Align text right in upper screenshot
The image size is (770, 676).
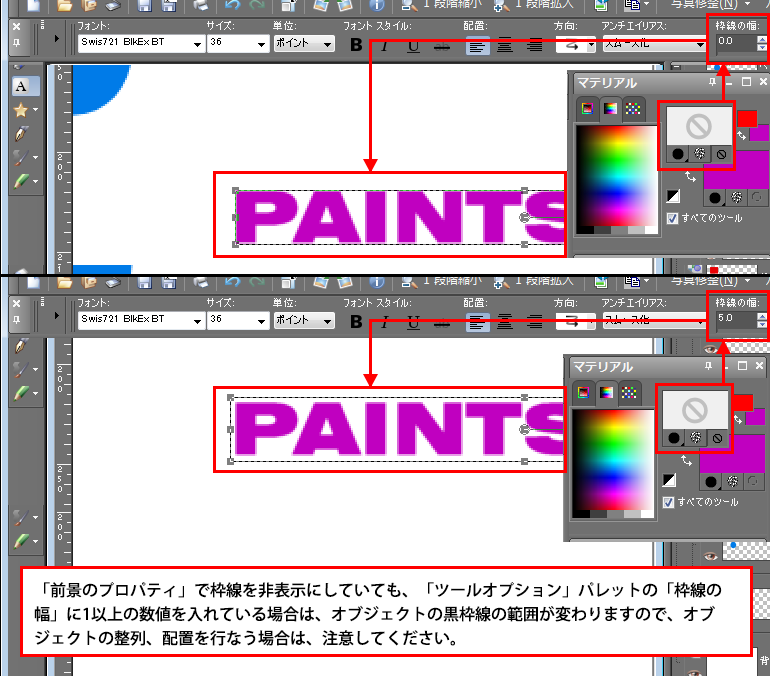pos(535,46)
